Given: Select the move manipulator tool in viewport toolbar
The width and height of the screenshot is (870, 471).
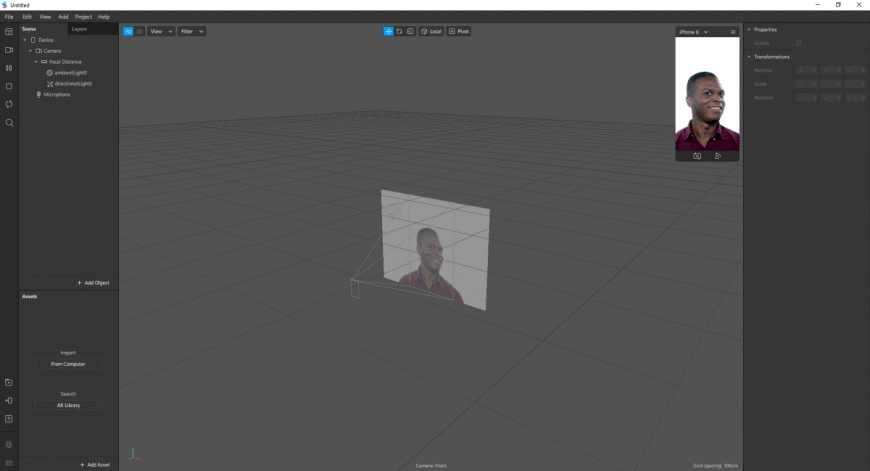Looking at the screenshot, I should pyautogui.click(x=388, y=32).
